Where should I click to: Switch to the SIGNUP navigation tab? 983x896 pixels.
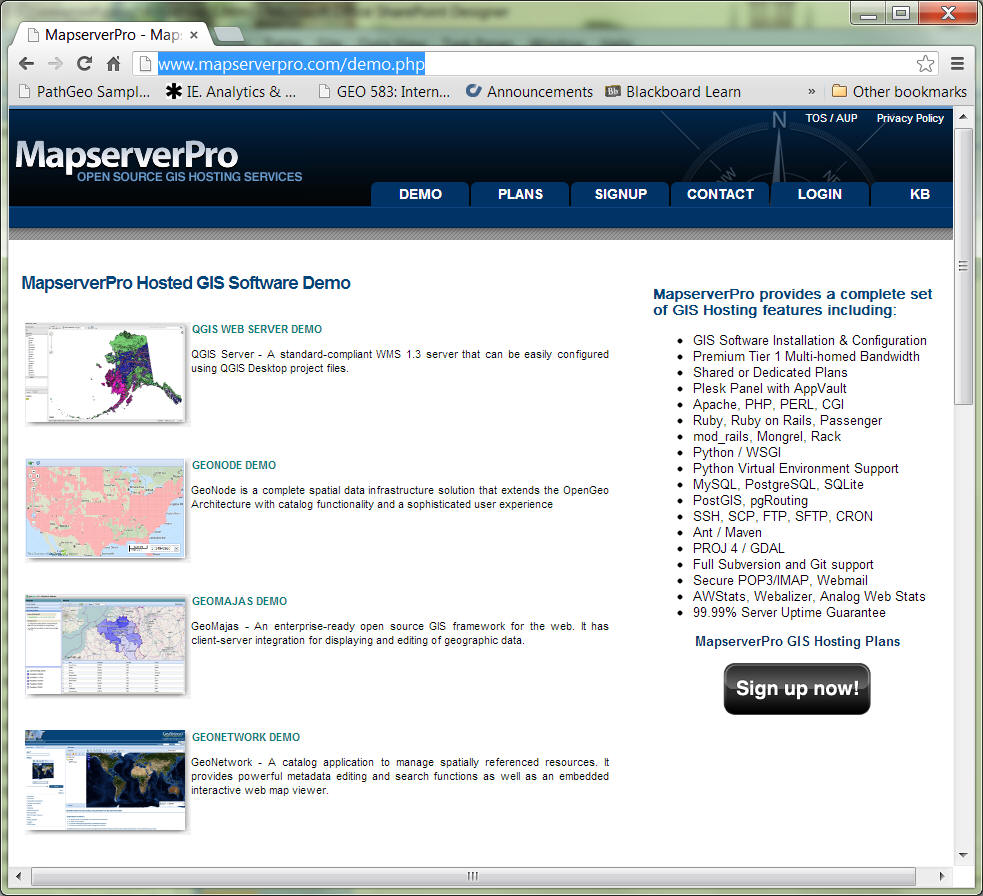621,194
